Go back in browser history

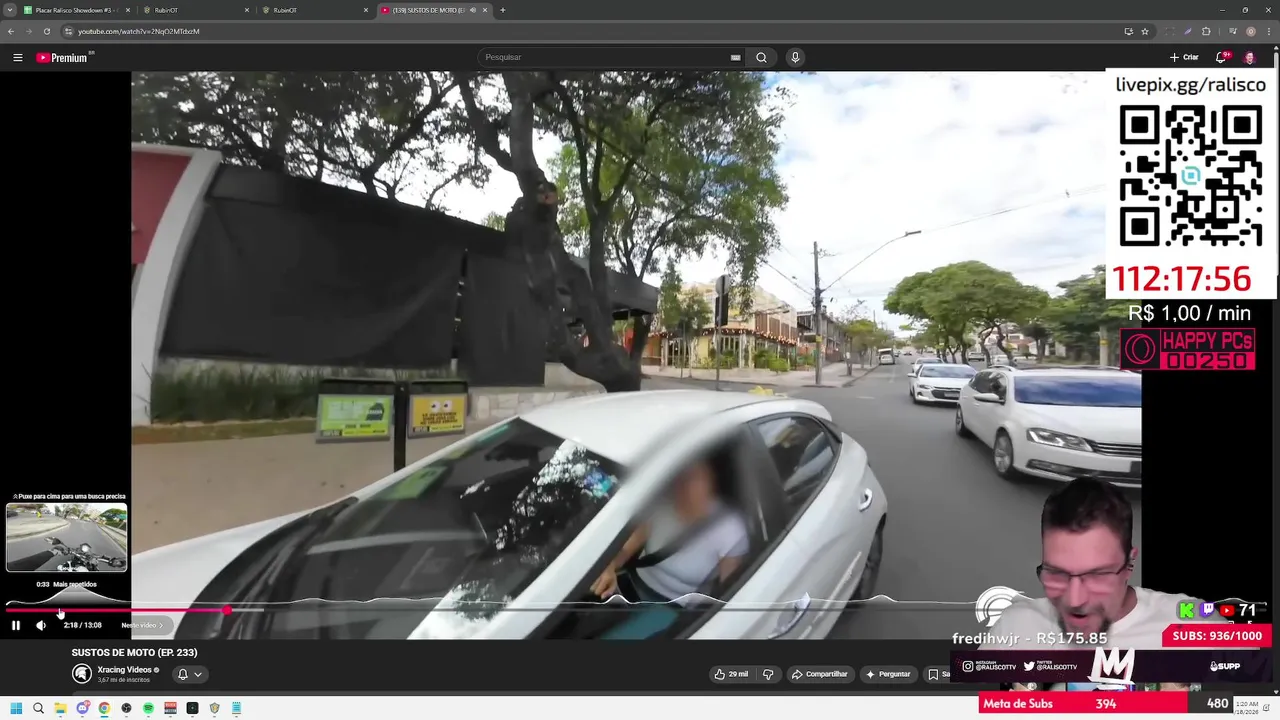11,31
